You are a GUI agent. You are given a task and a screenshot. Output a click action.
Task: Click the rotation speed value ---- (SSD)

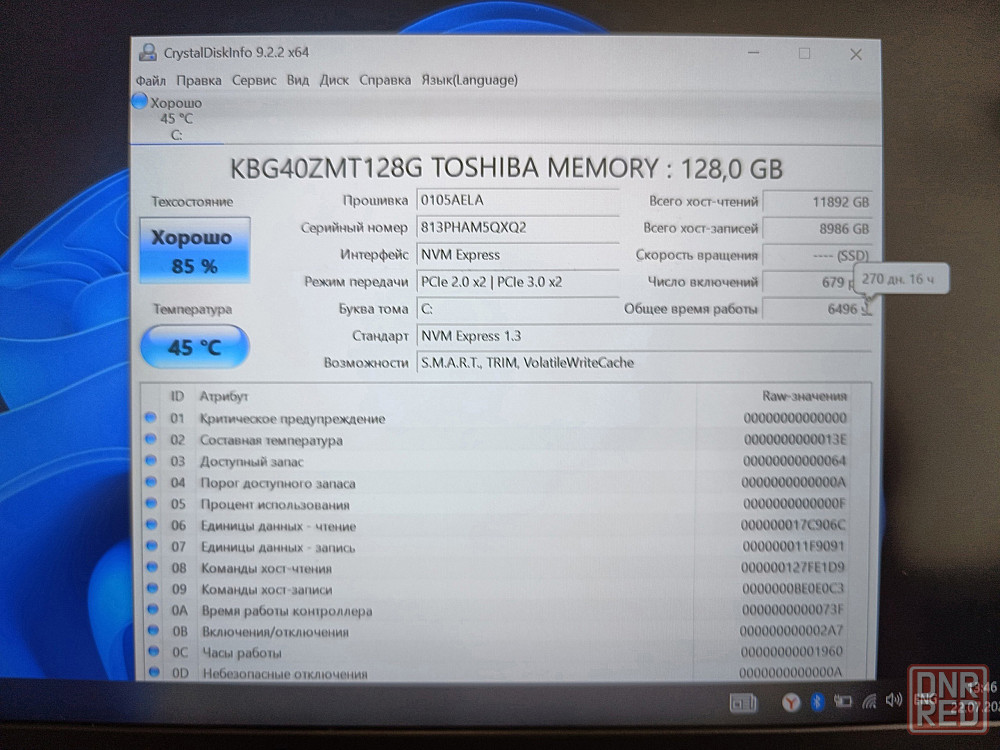point(817,256)
